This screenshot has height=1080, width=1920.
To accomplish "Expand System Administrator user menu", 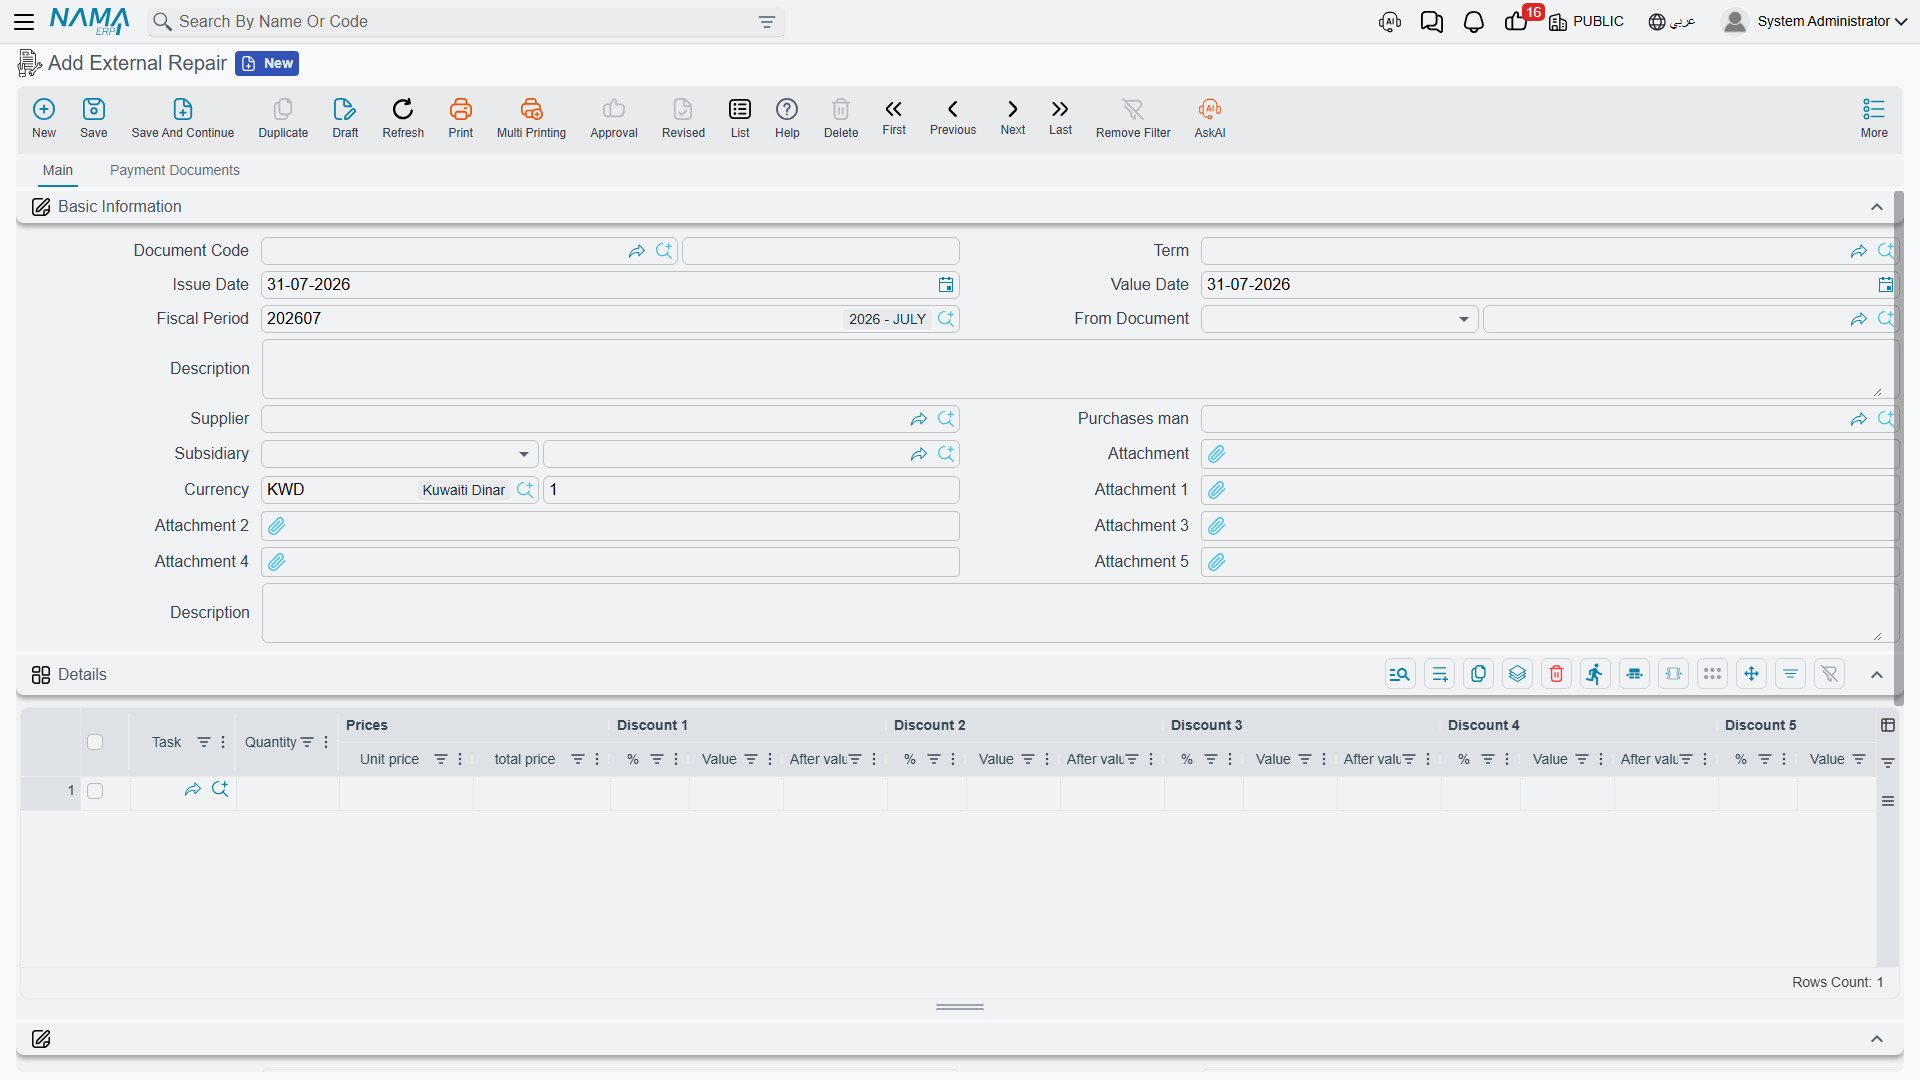I will pos(1816,21).
